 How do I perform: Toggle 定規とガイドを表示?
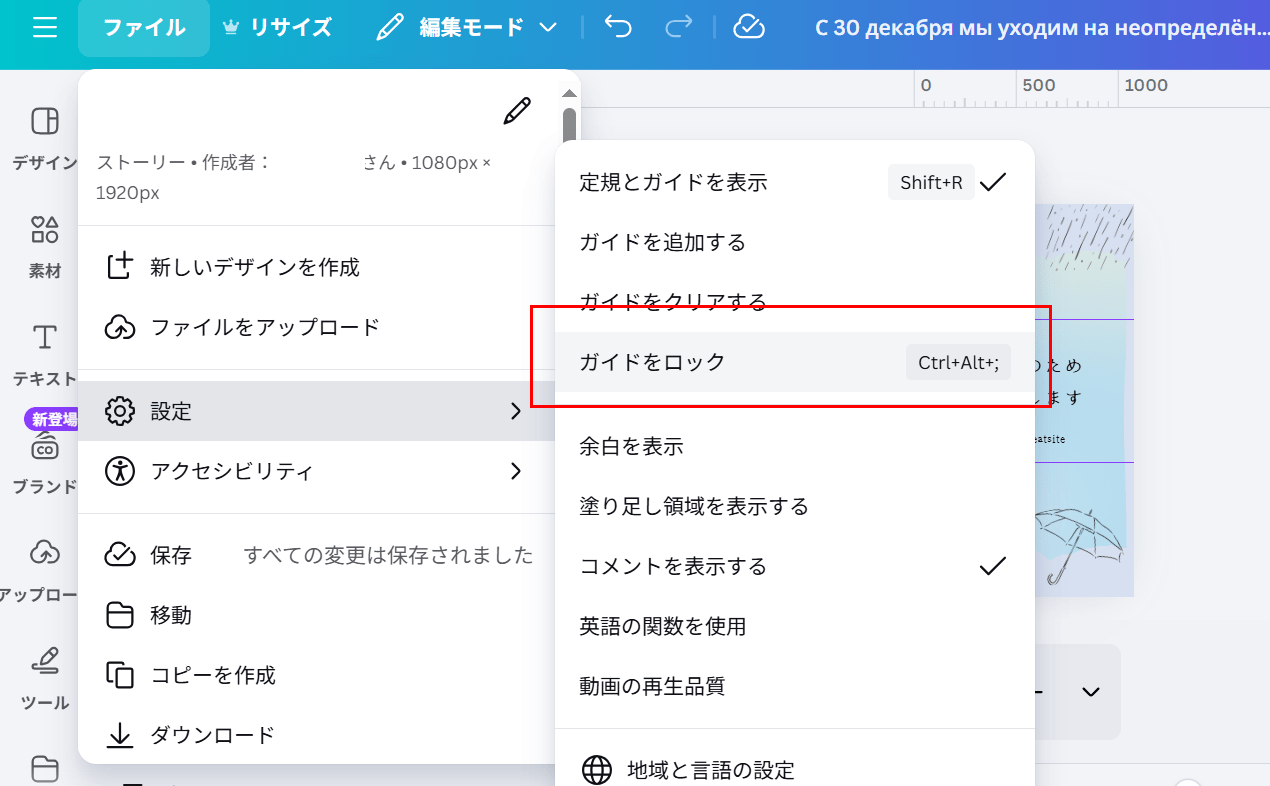pyautogui.click(x=795, y=182)
